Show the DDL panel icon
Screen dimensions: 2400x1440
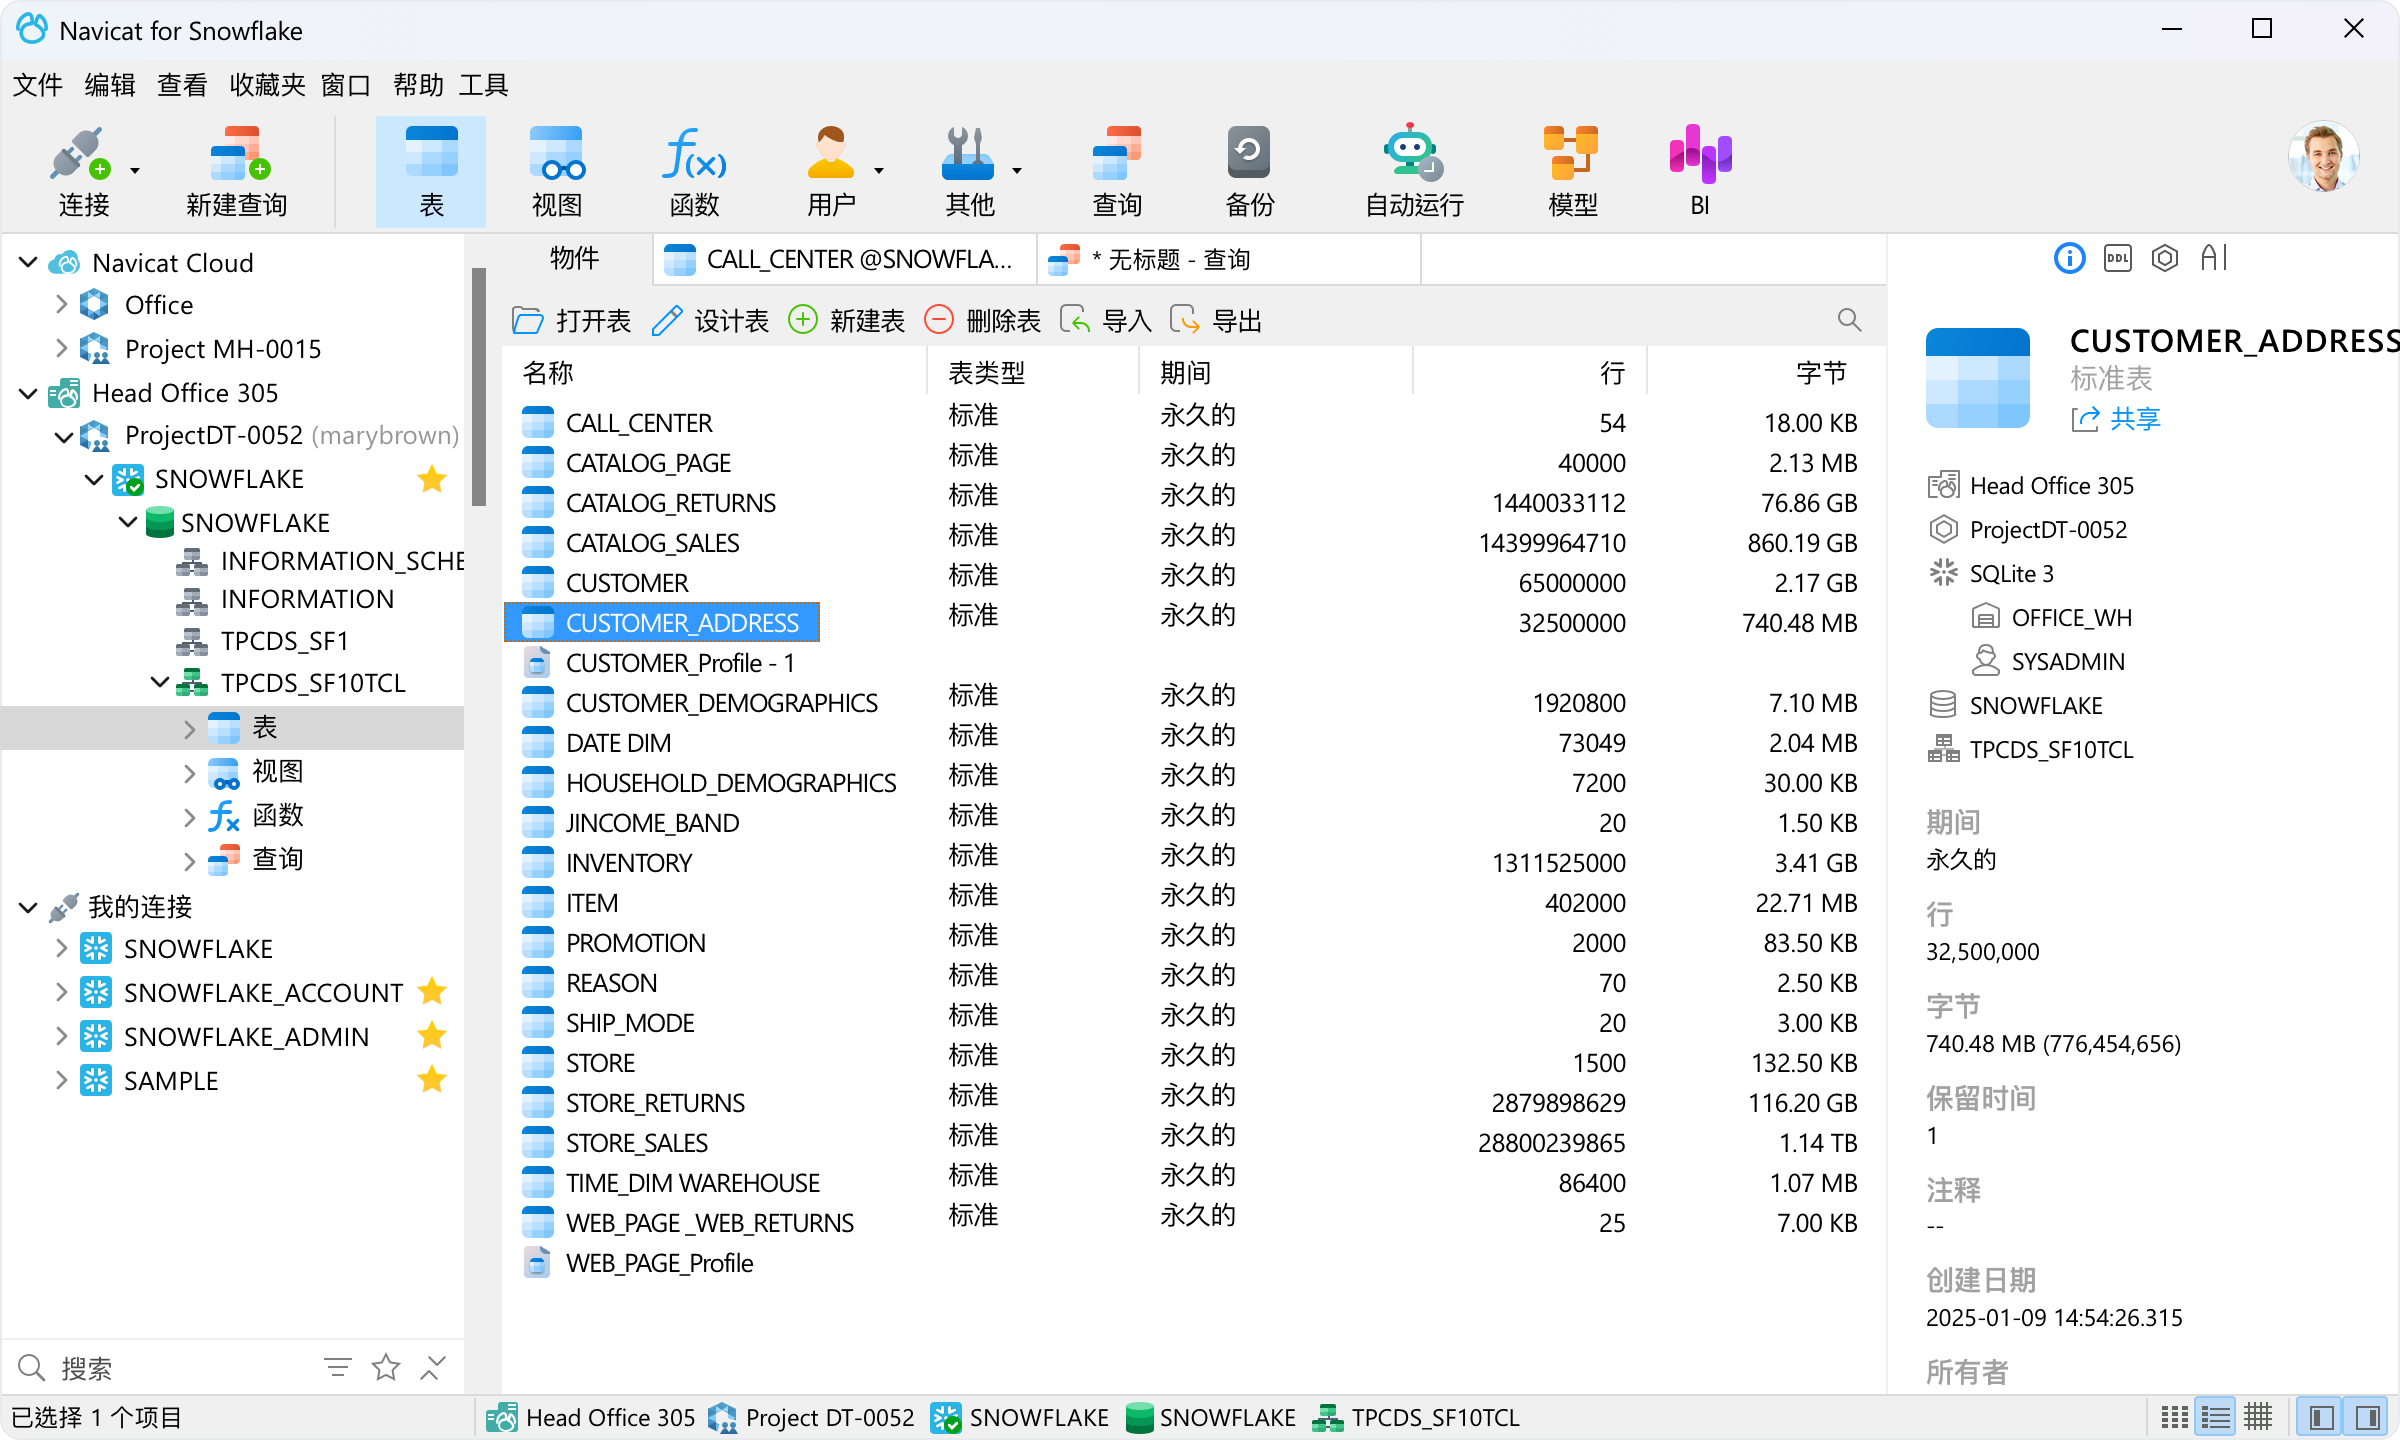[2117, 258]
